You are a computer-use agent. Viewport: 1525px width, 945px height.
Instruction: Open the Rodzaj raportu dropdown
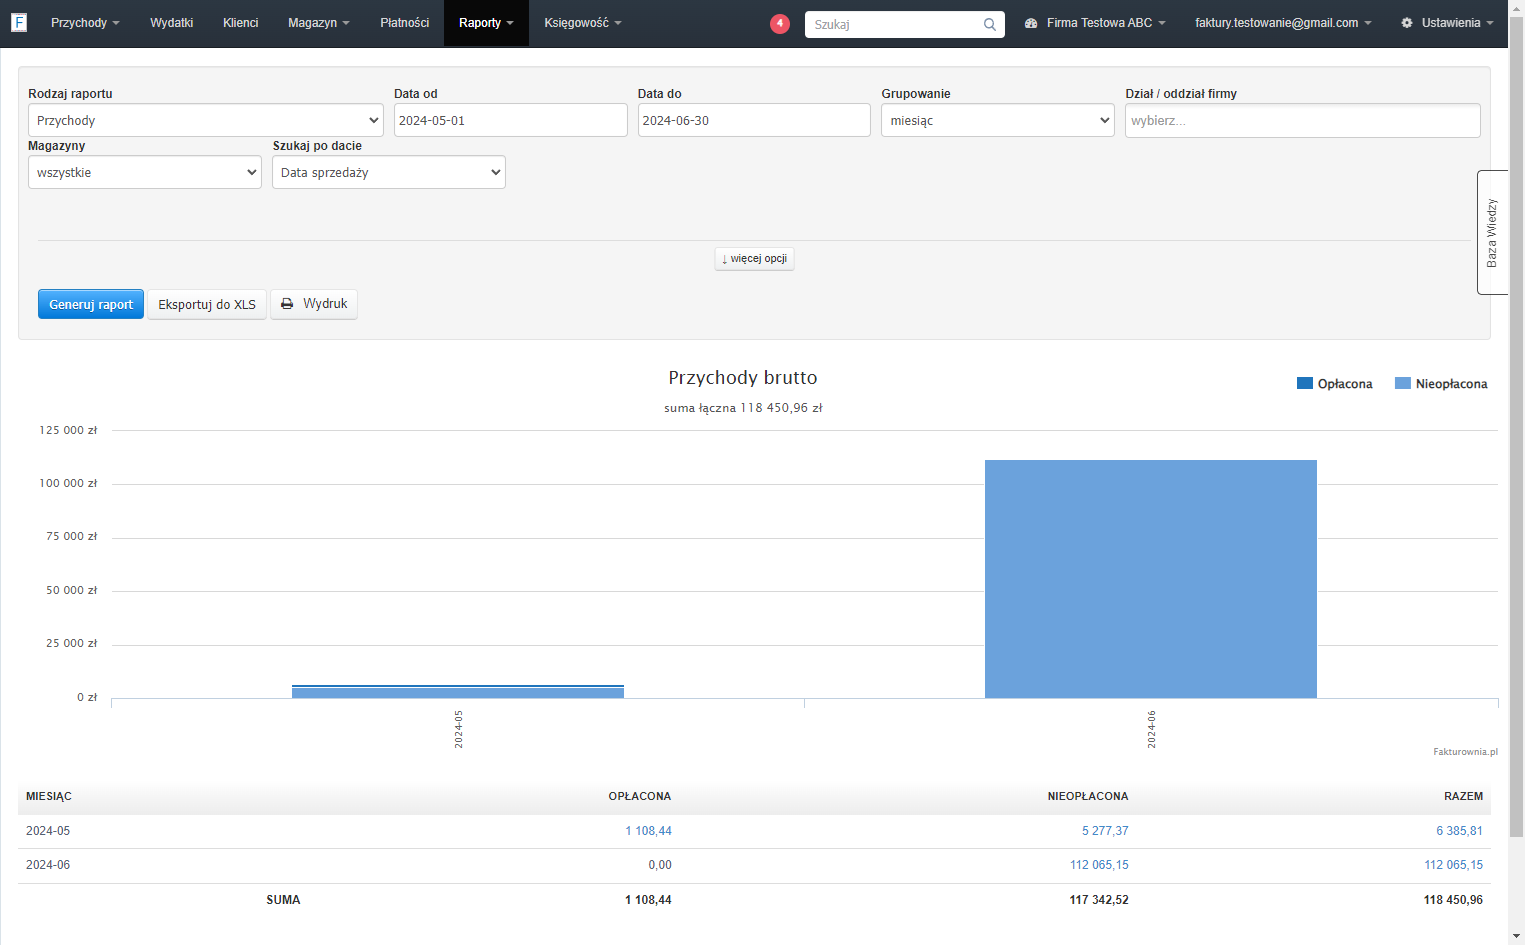point(206,120)
